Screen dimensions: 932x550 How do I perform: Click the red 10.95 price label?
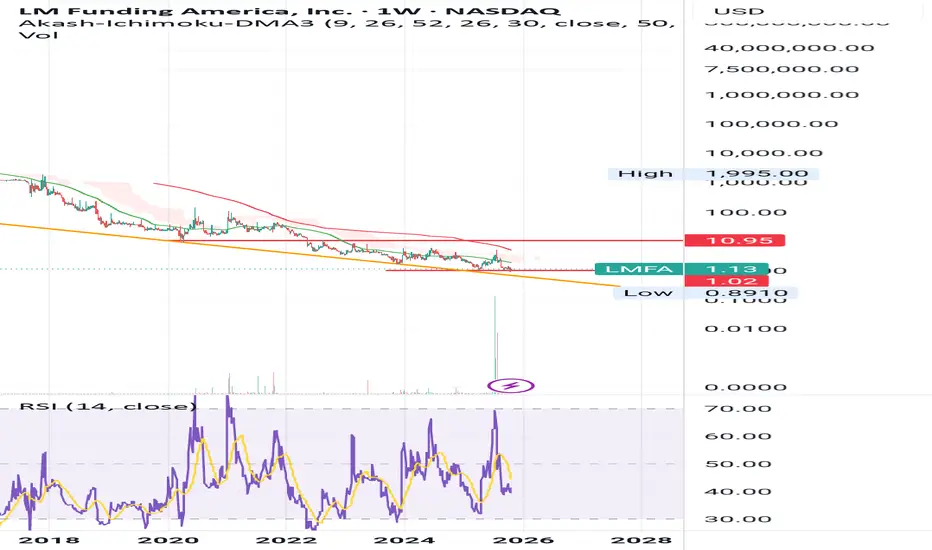click(735, 240)
